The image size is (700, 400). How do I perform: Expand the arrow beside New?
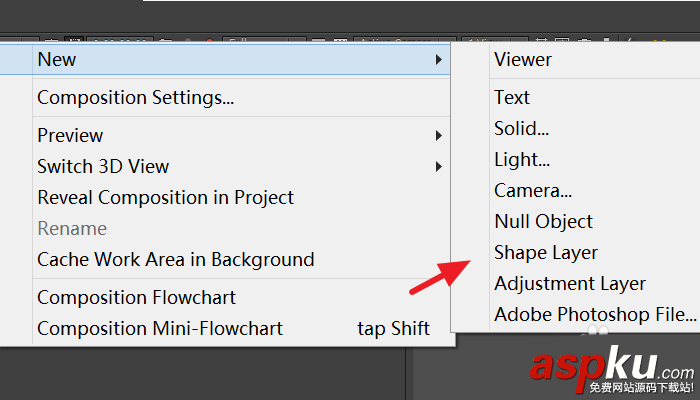point(439,60)
